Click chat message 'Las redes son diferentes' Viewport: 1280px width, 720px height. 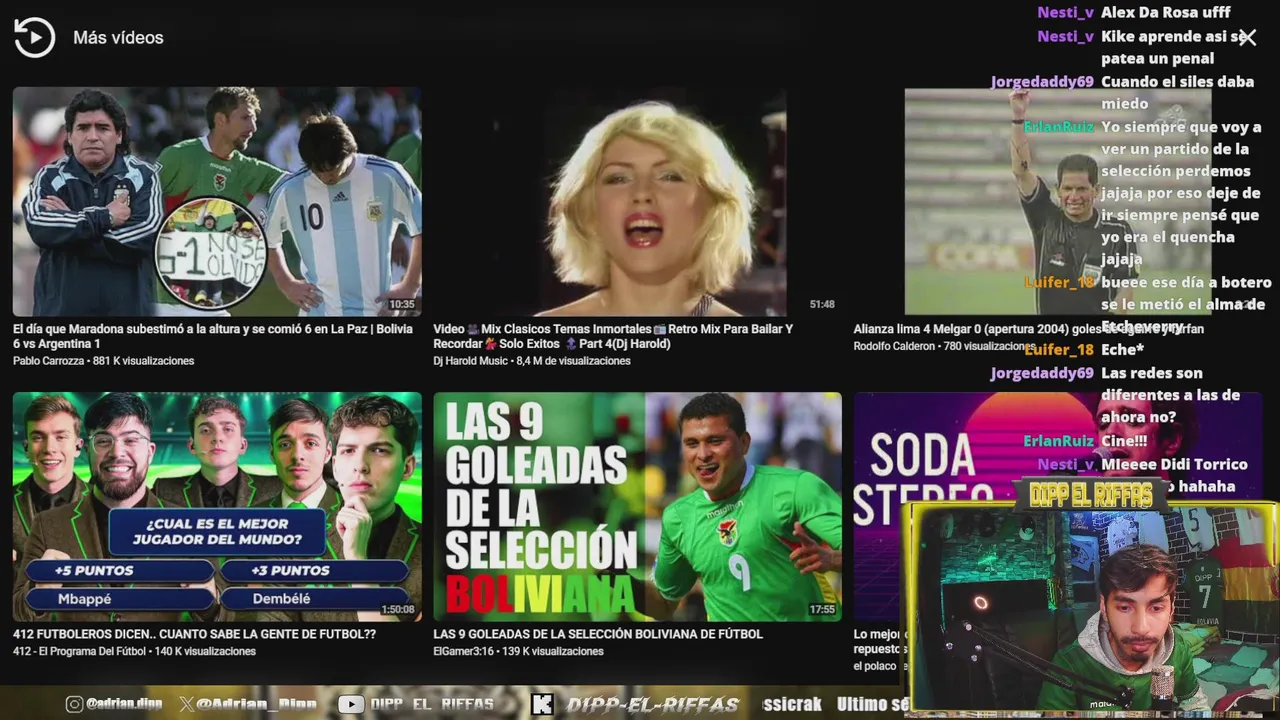coord(1170,395)
